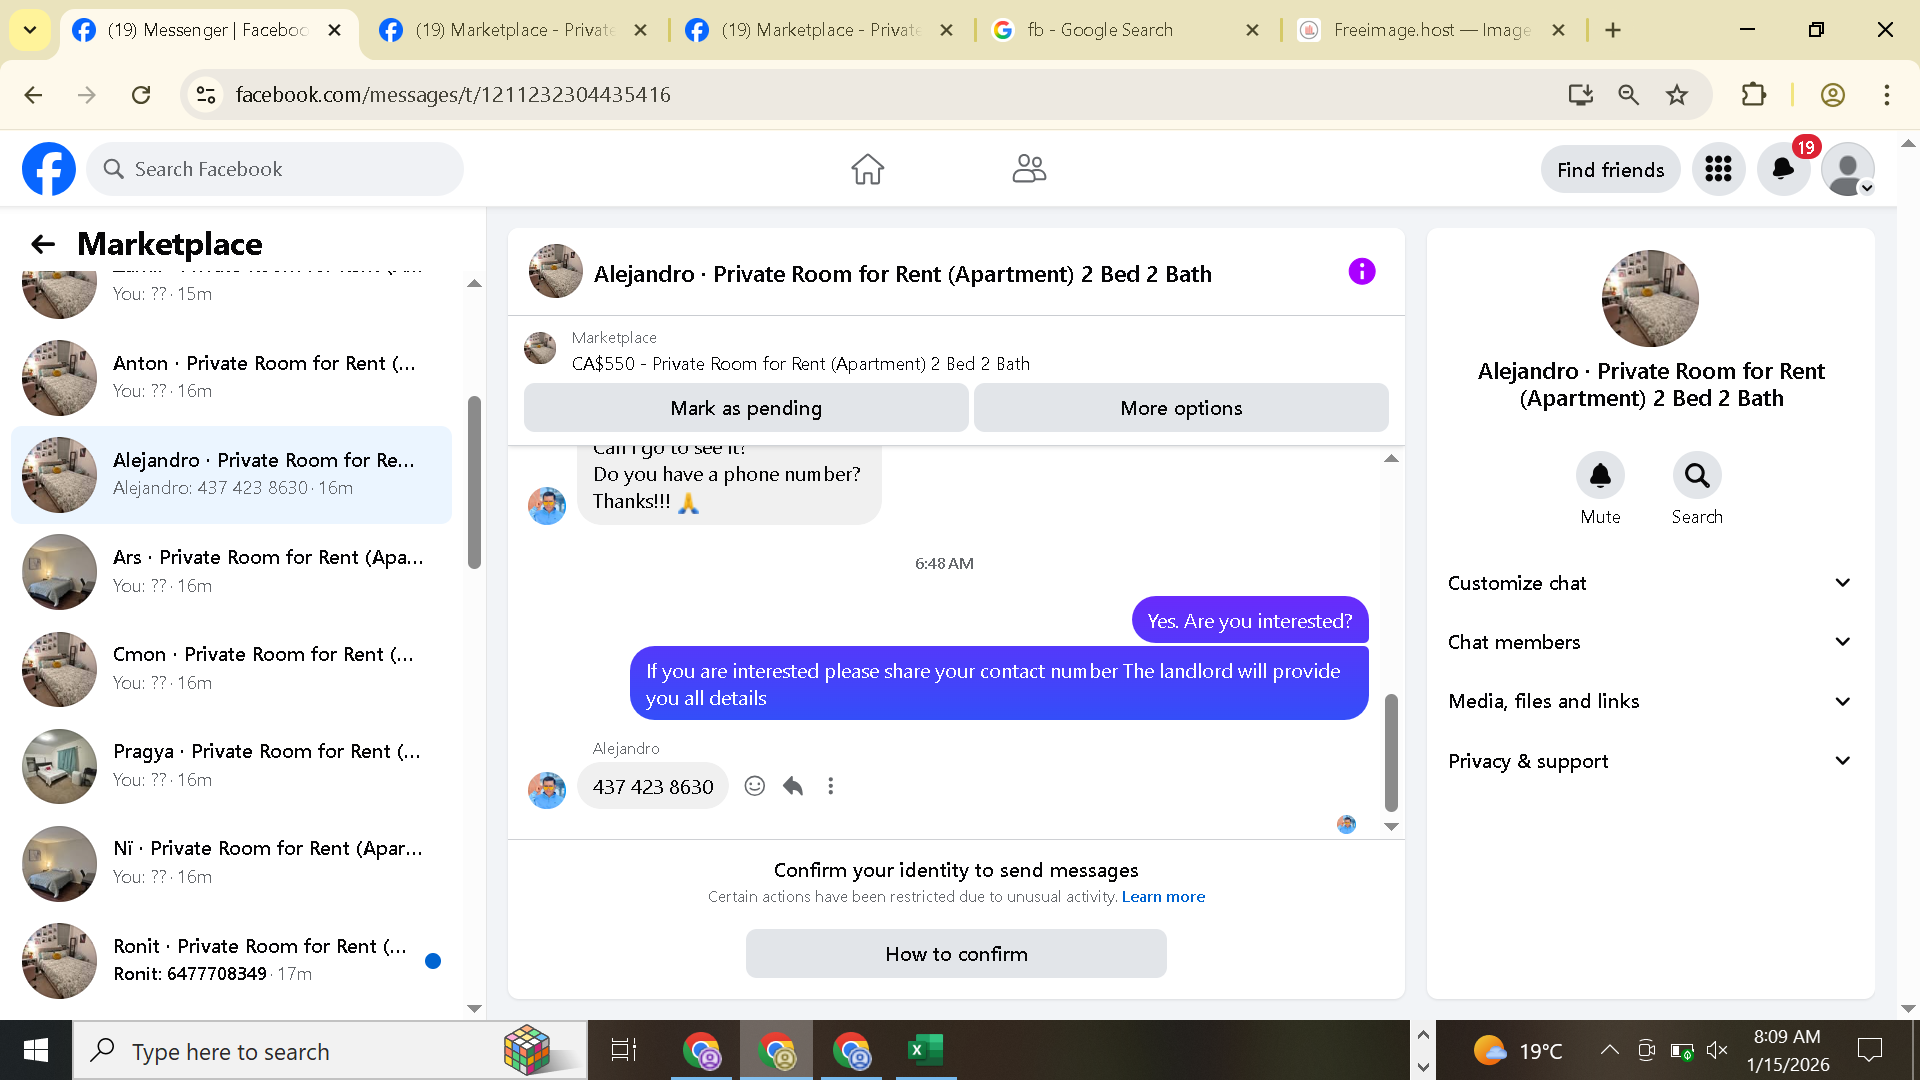Open the Facebook Home icon
1920x1080 pixels.
click(867, 169)
